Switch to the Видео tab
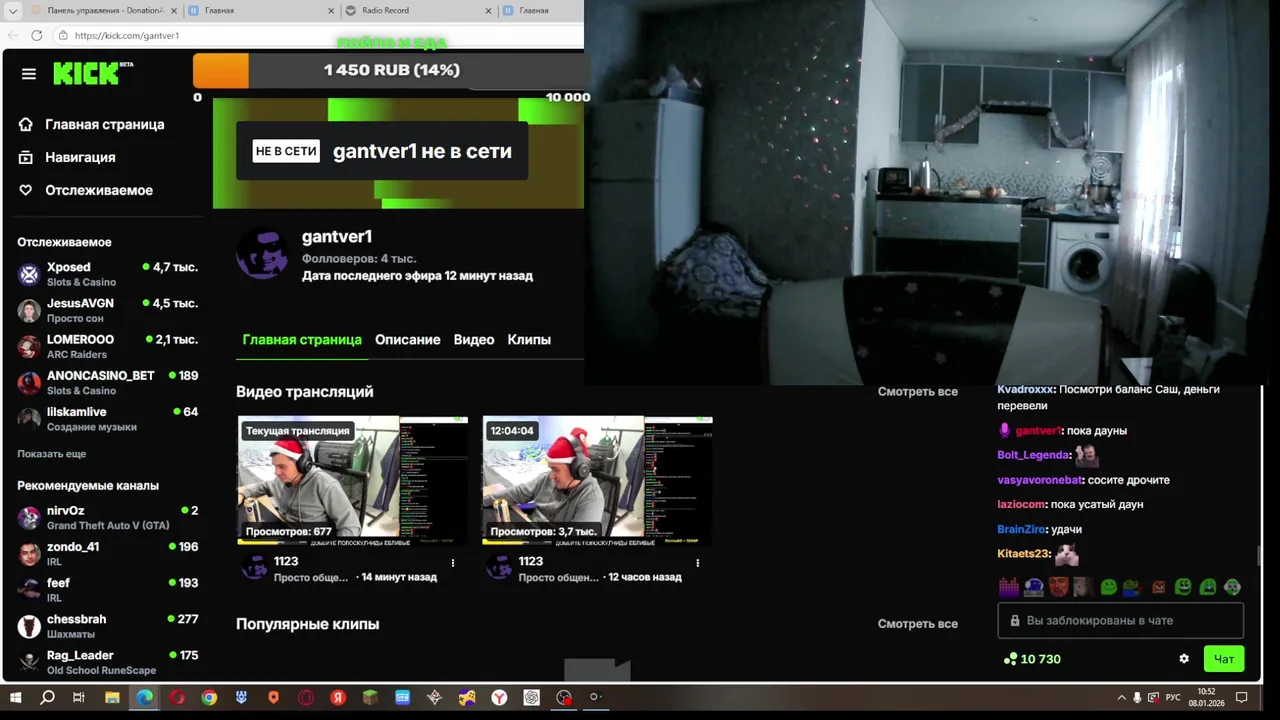 coord(474,340)
